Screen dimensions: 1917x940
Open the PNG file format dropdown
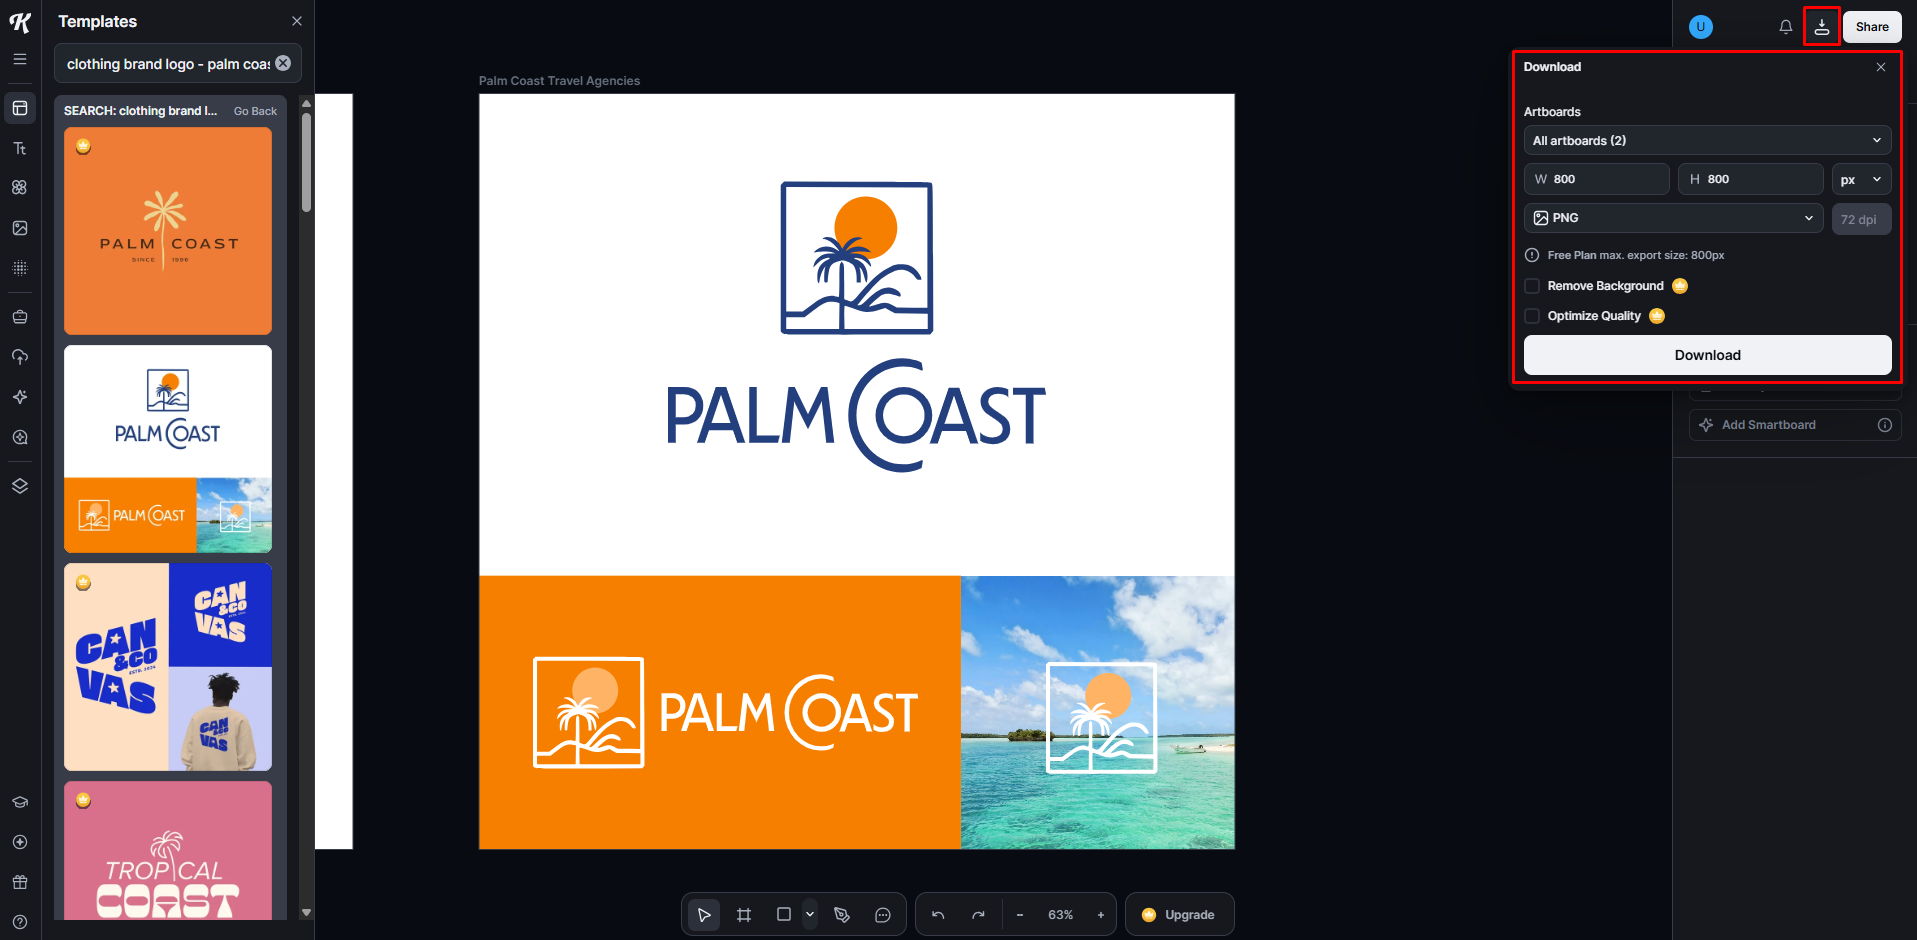[x=1671, y=218]
